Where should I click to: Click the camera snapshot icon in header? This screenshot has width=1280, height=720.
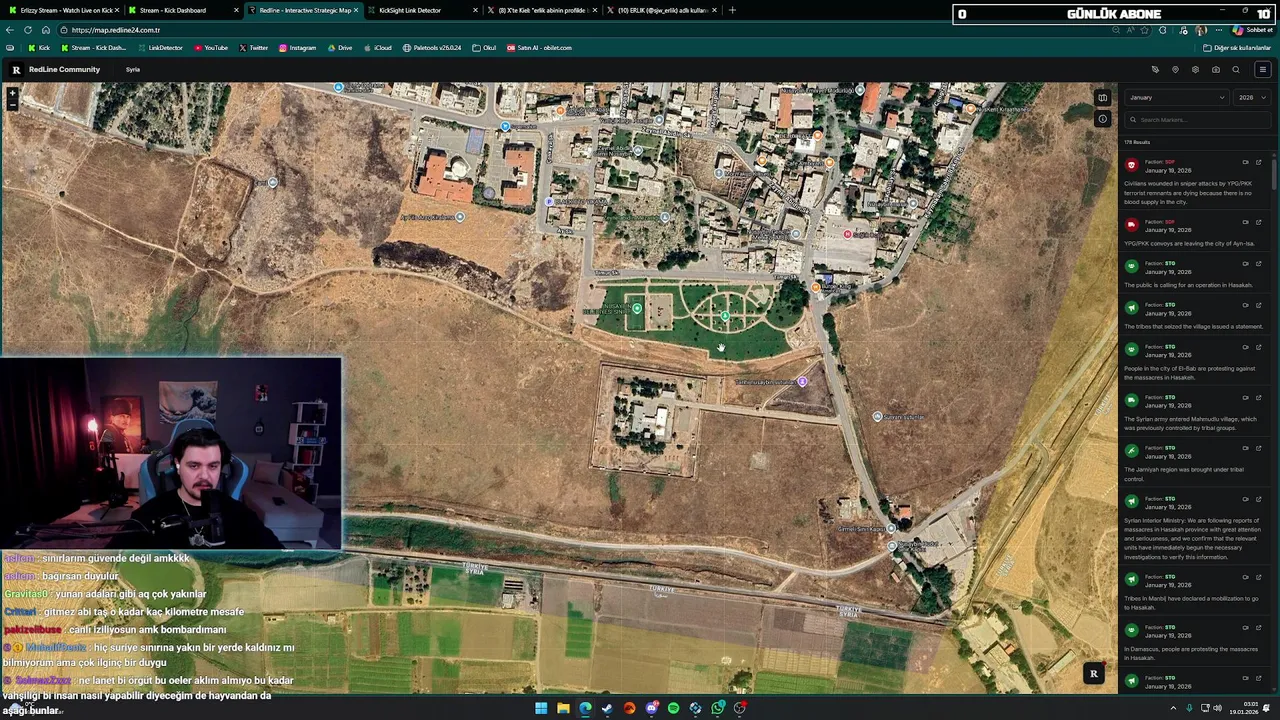[1216, 70]
